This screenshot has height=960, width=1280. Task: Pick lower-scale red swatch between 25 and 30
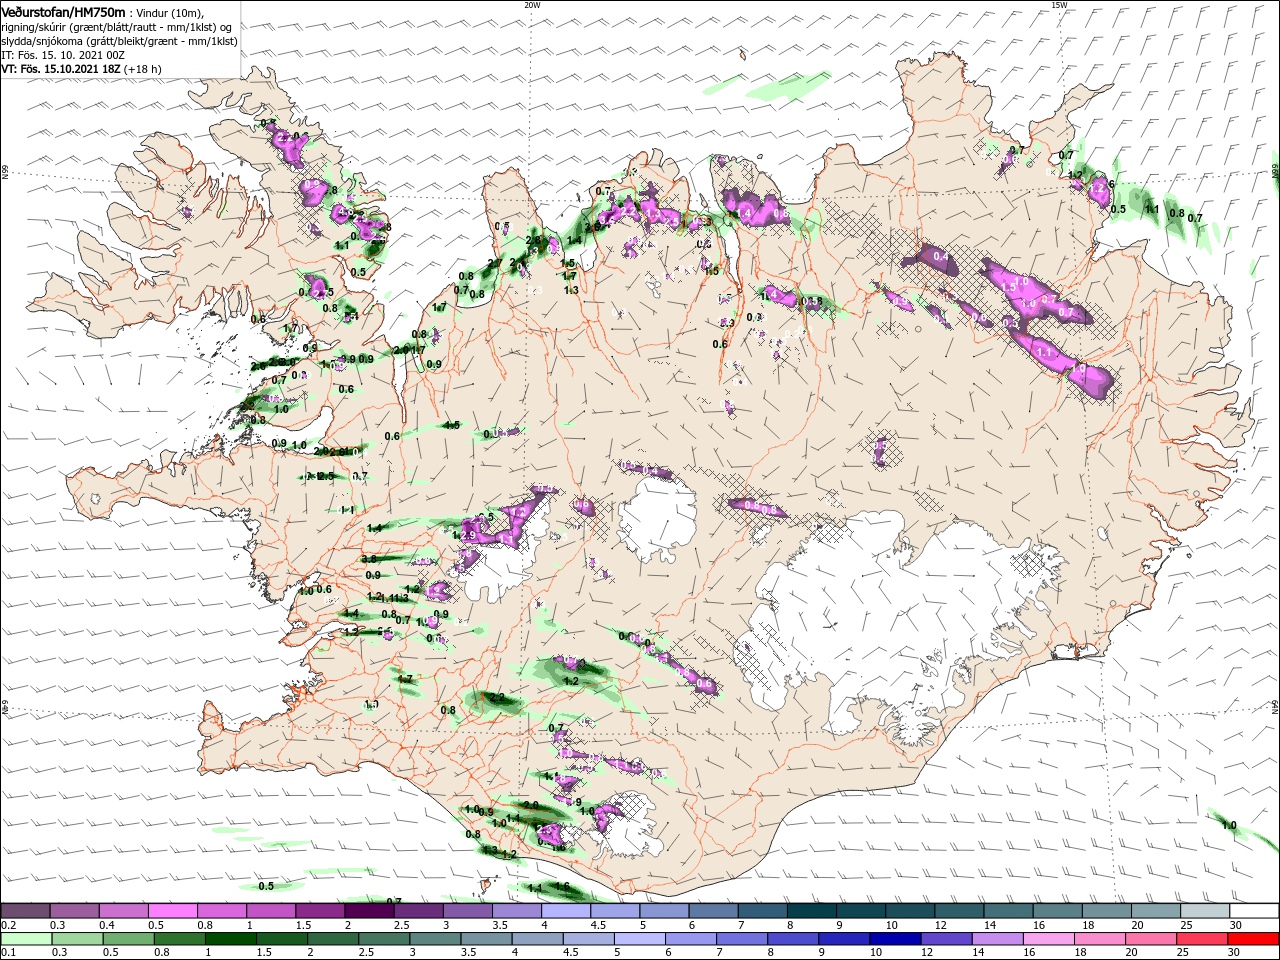pos(1201,938)
